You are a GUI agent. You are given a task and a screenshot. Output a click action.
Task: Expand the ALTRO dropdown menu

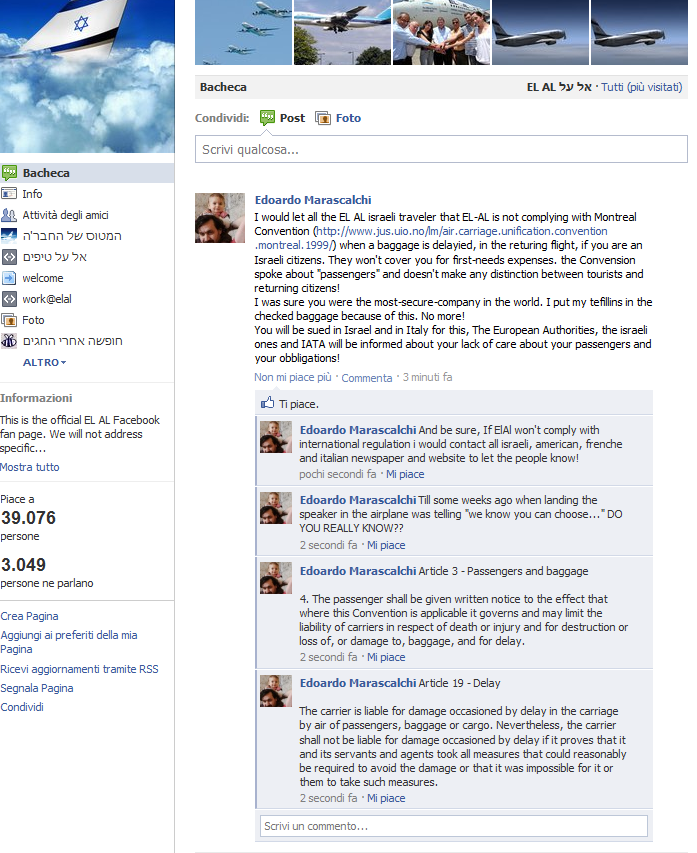click(x=44, y=362)
